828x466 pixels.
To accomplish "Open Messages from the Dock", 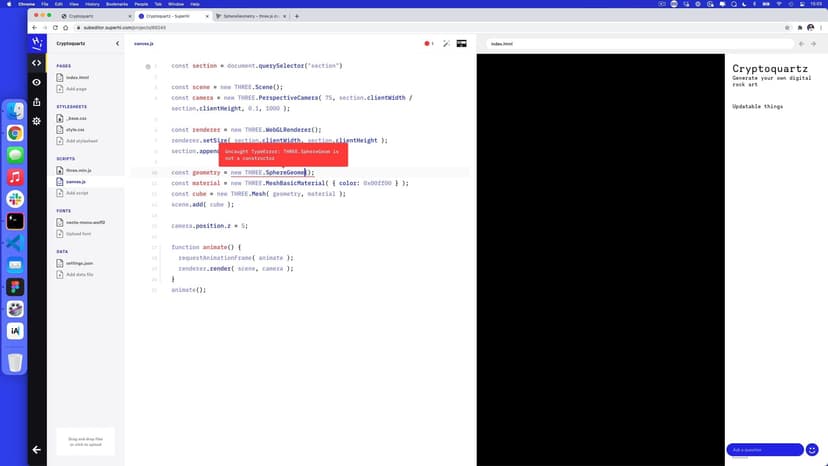I will 15,155.
